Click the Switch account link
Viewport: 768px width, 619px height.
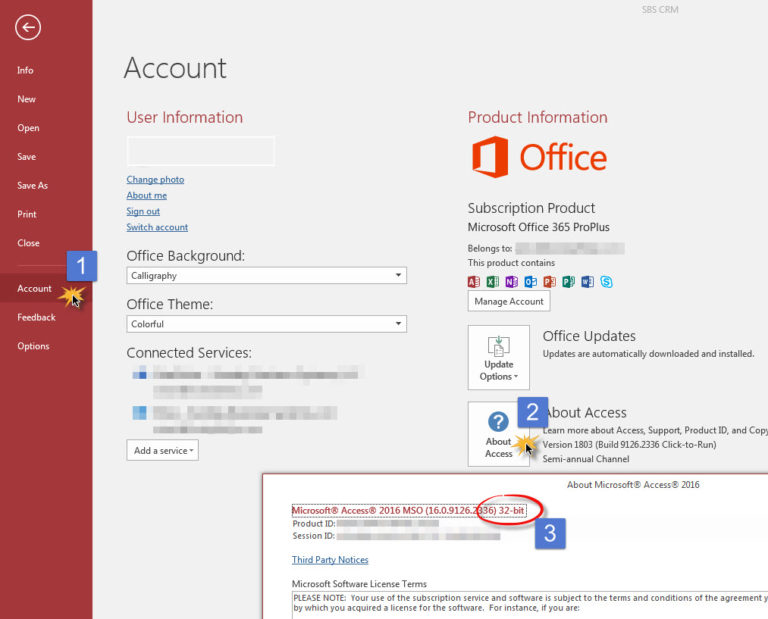pos(157,228)
